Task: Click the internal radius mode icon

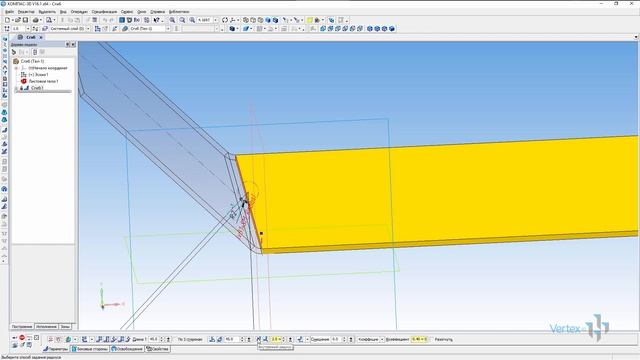Action: [x=258, y=339]
